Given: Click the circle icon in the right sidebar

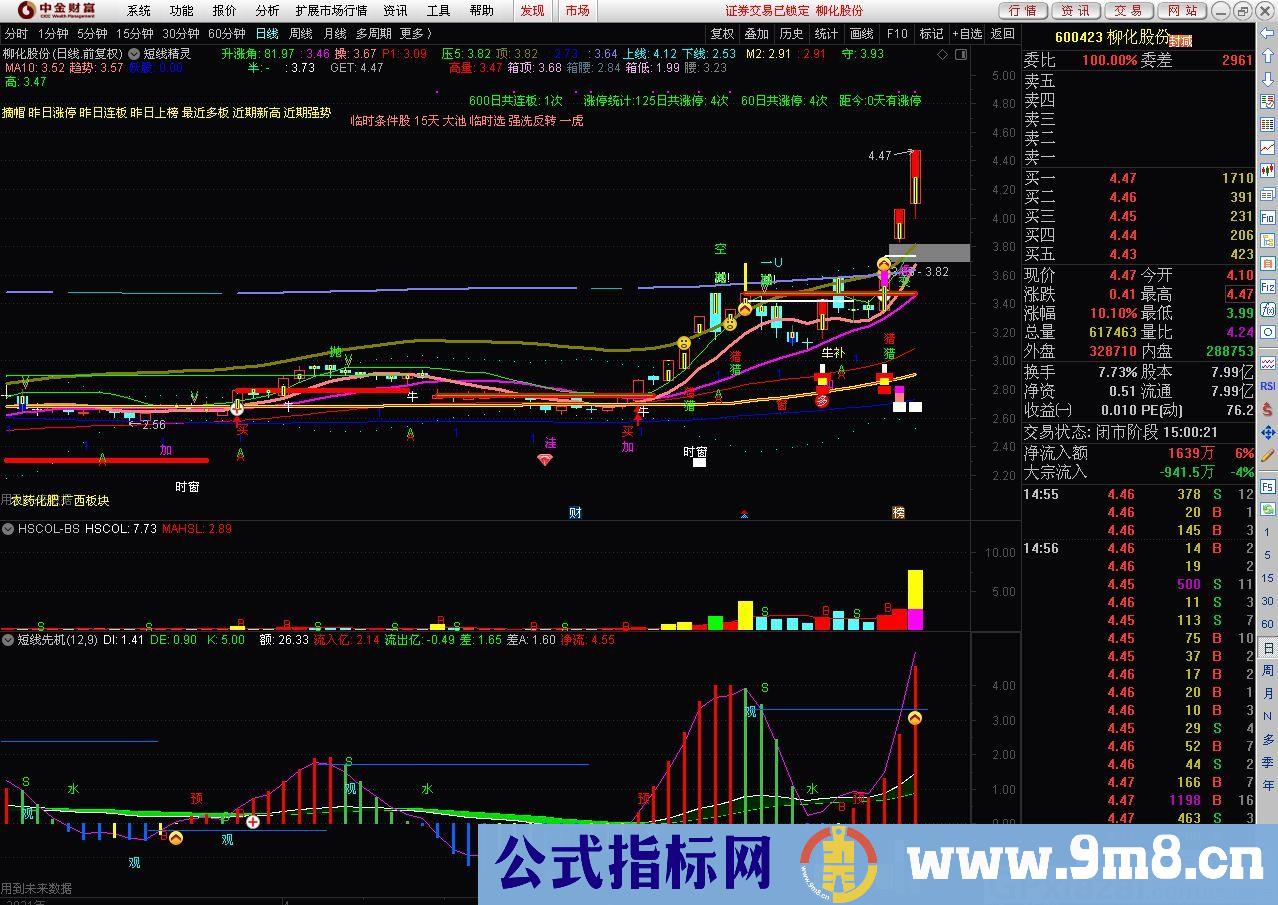Looking at the screenshot, I should click(1267, 331).
